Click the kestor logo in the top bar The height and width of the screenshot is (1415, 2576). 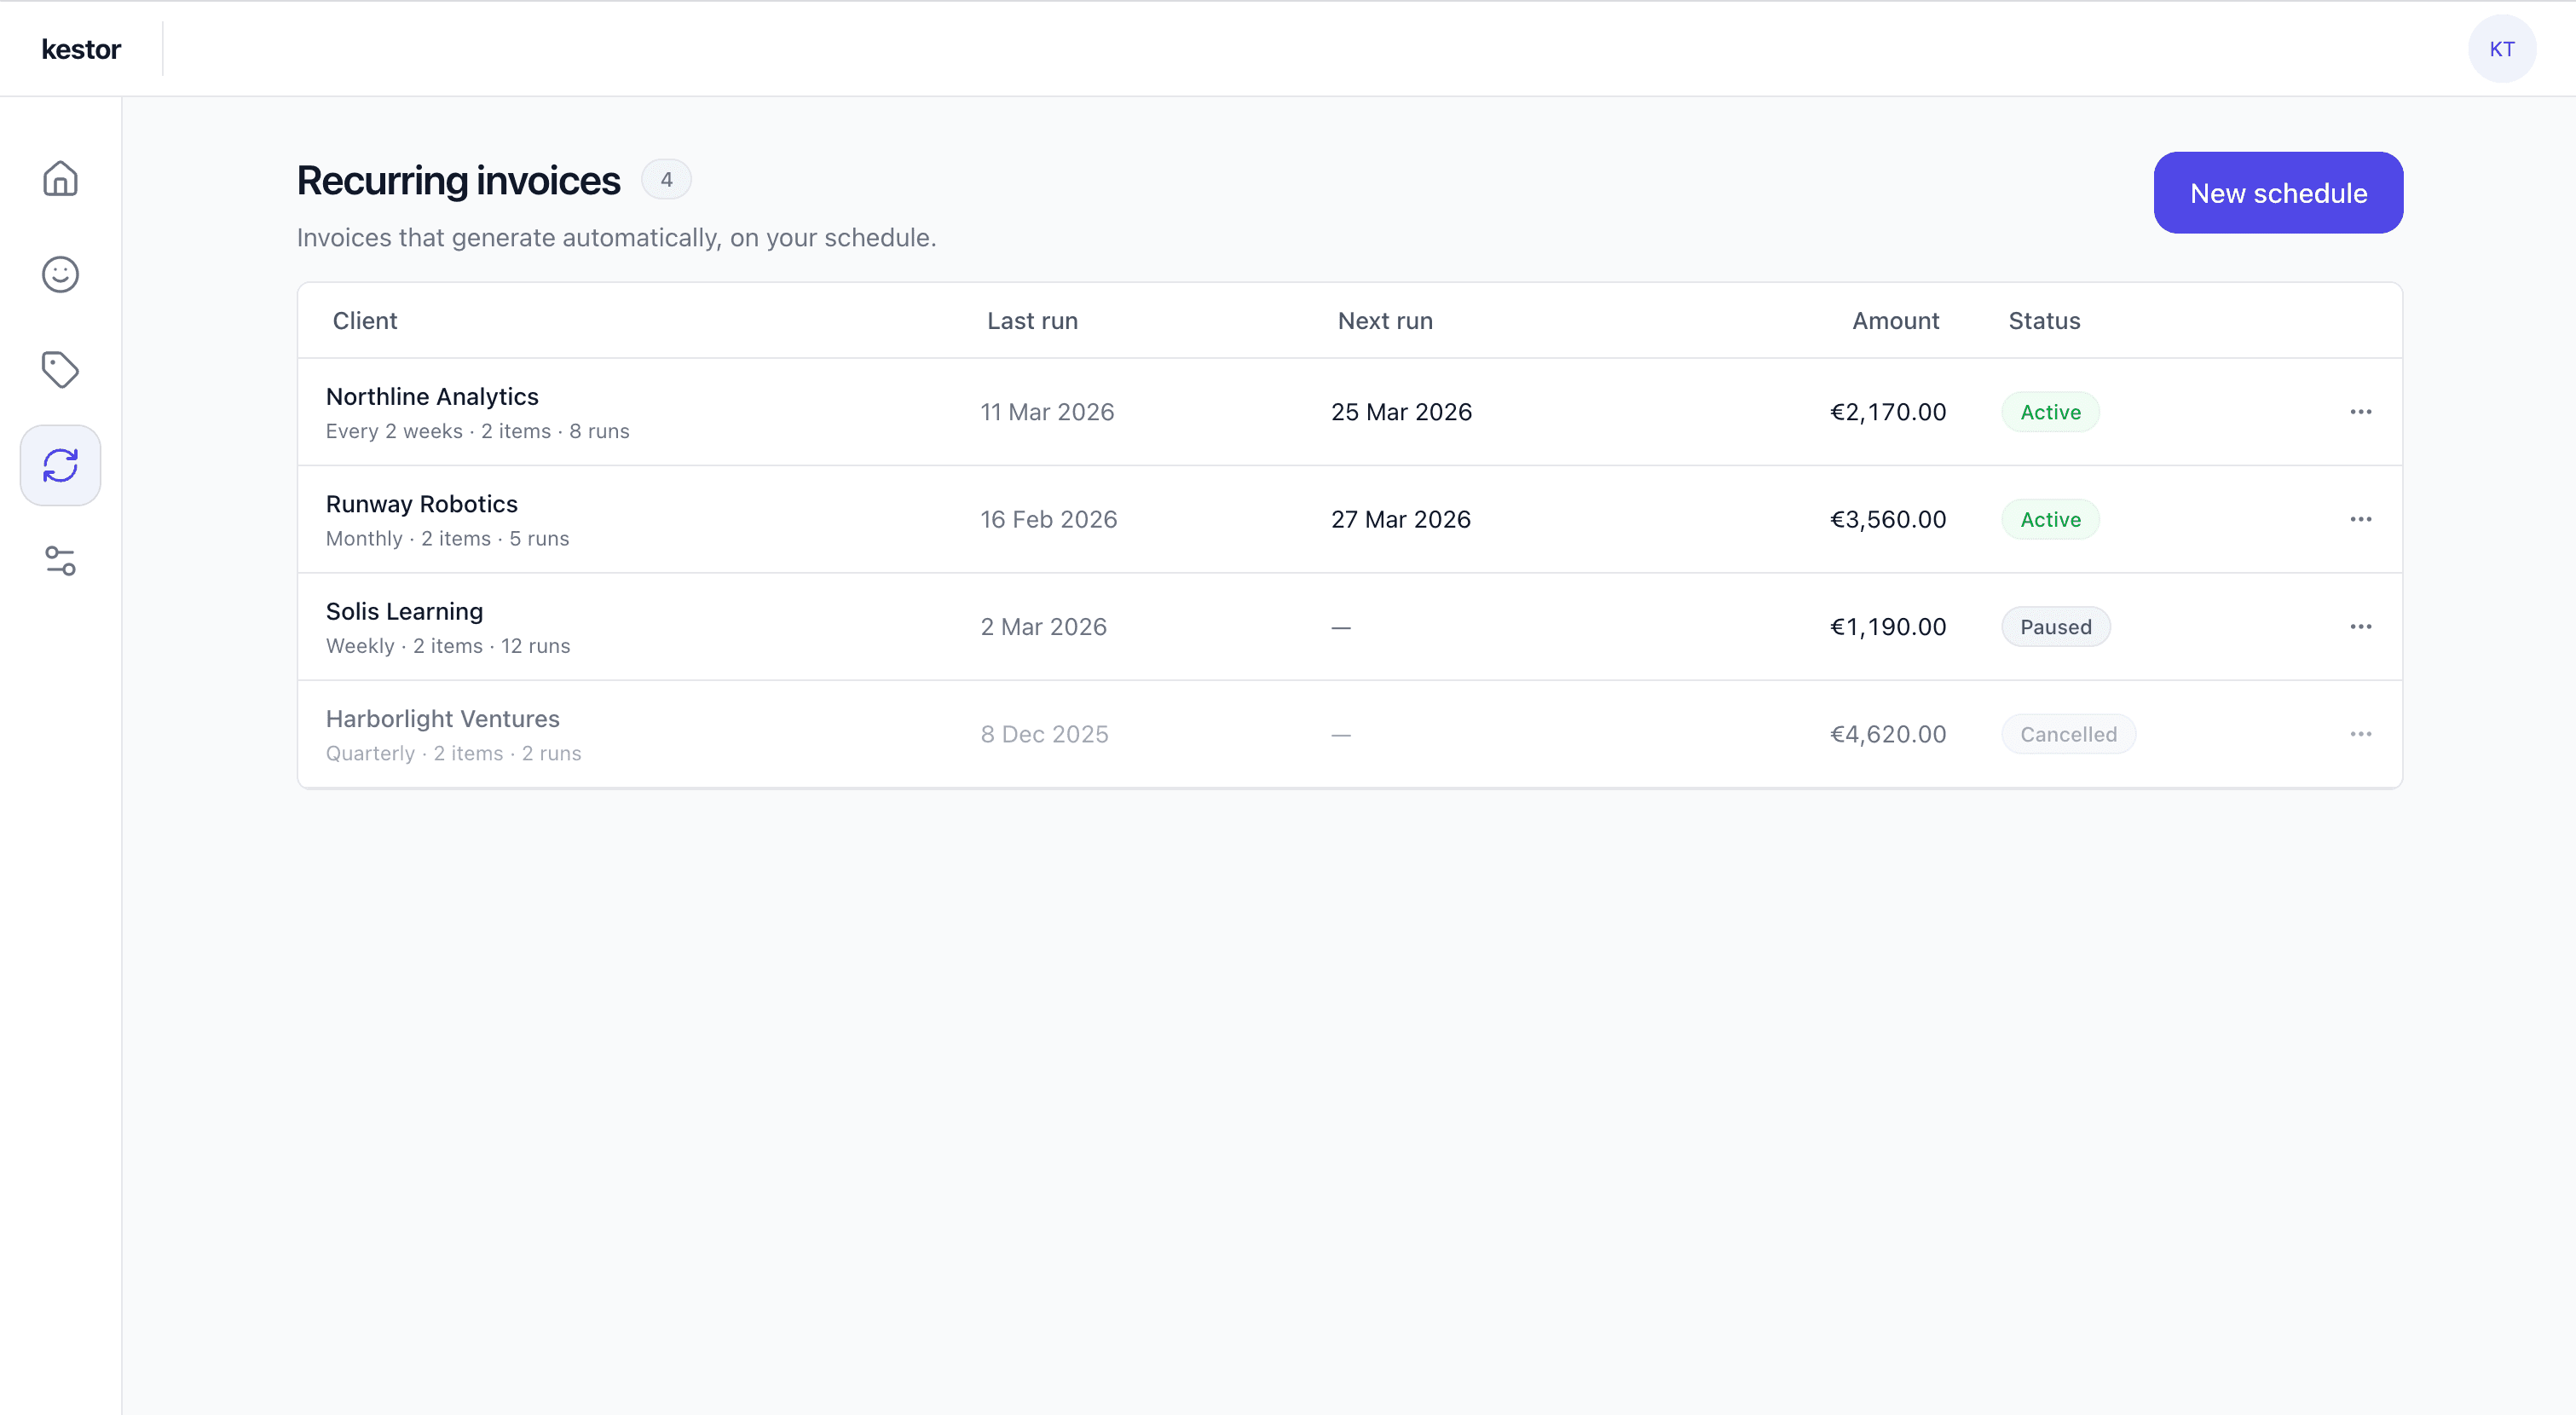pyautogui.click(x=81, y=48)
